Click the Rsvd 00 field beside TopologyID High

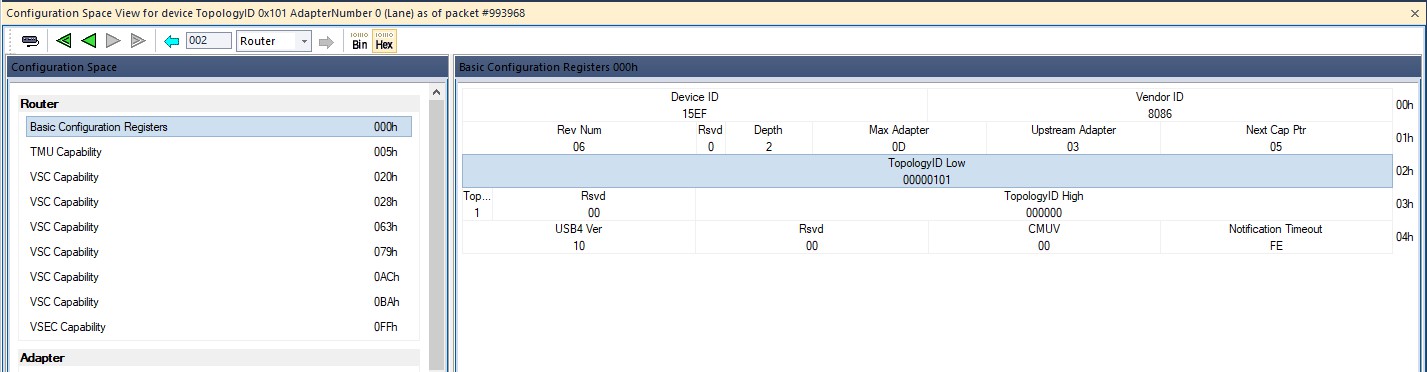click(x=594, y=204)
